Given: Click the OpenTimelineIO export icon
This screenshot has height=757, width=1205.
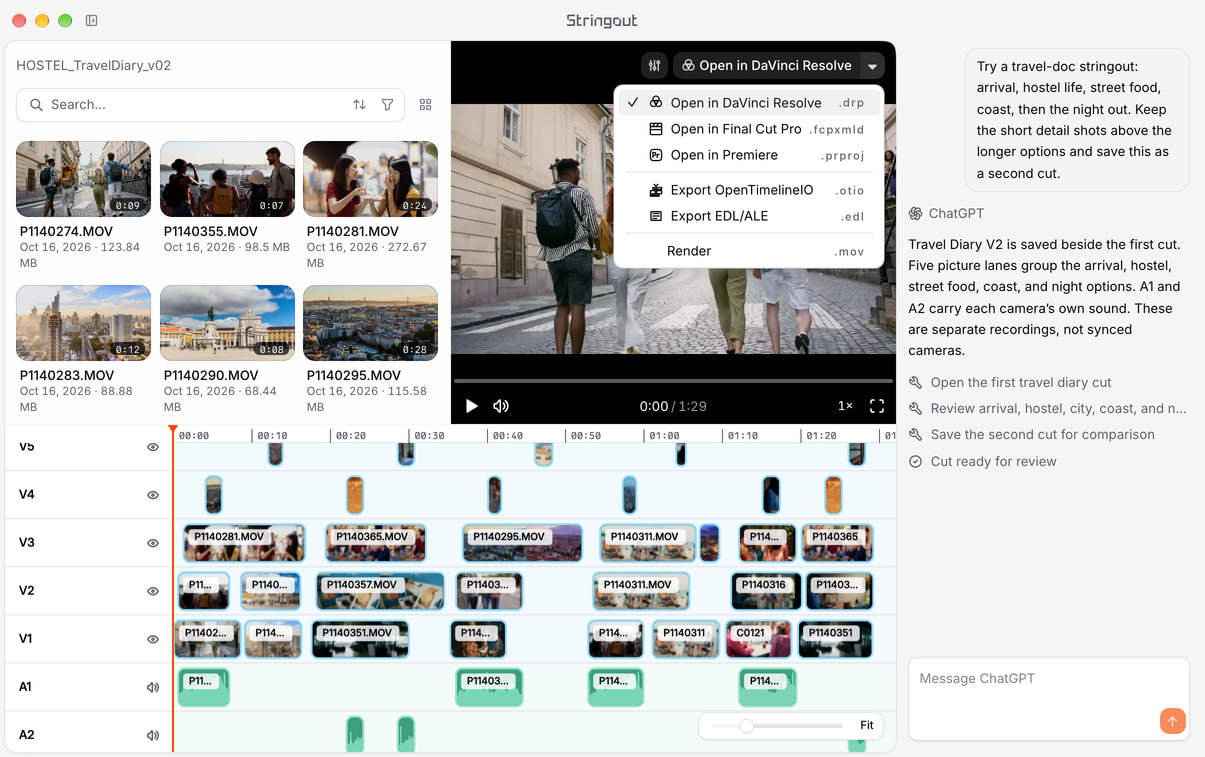Looking at the screenshot, I should (x=656, y=190).
